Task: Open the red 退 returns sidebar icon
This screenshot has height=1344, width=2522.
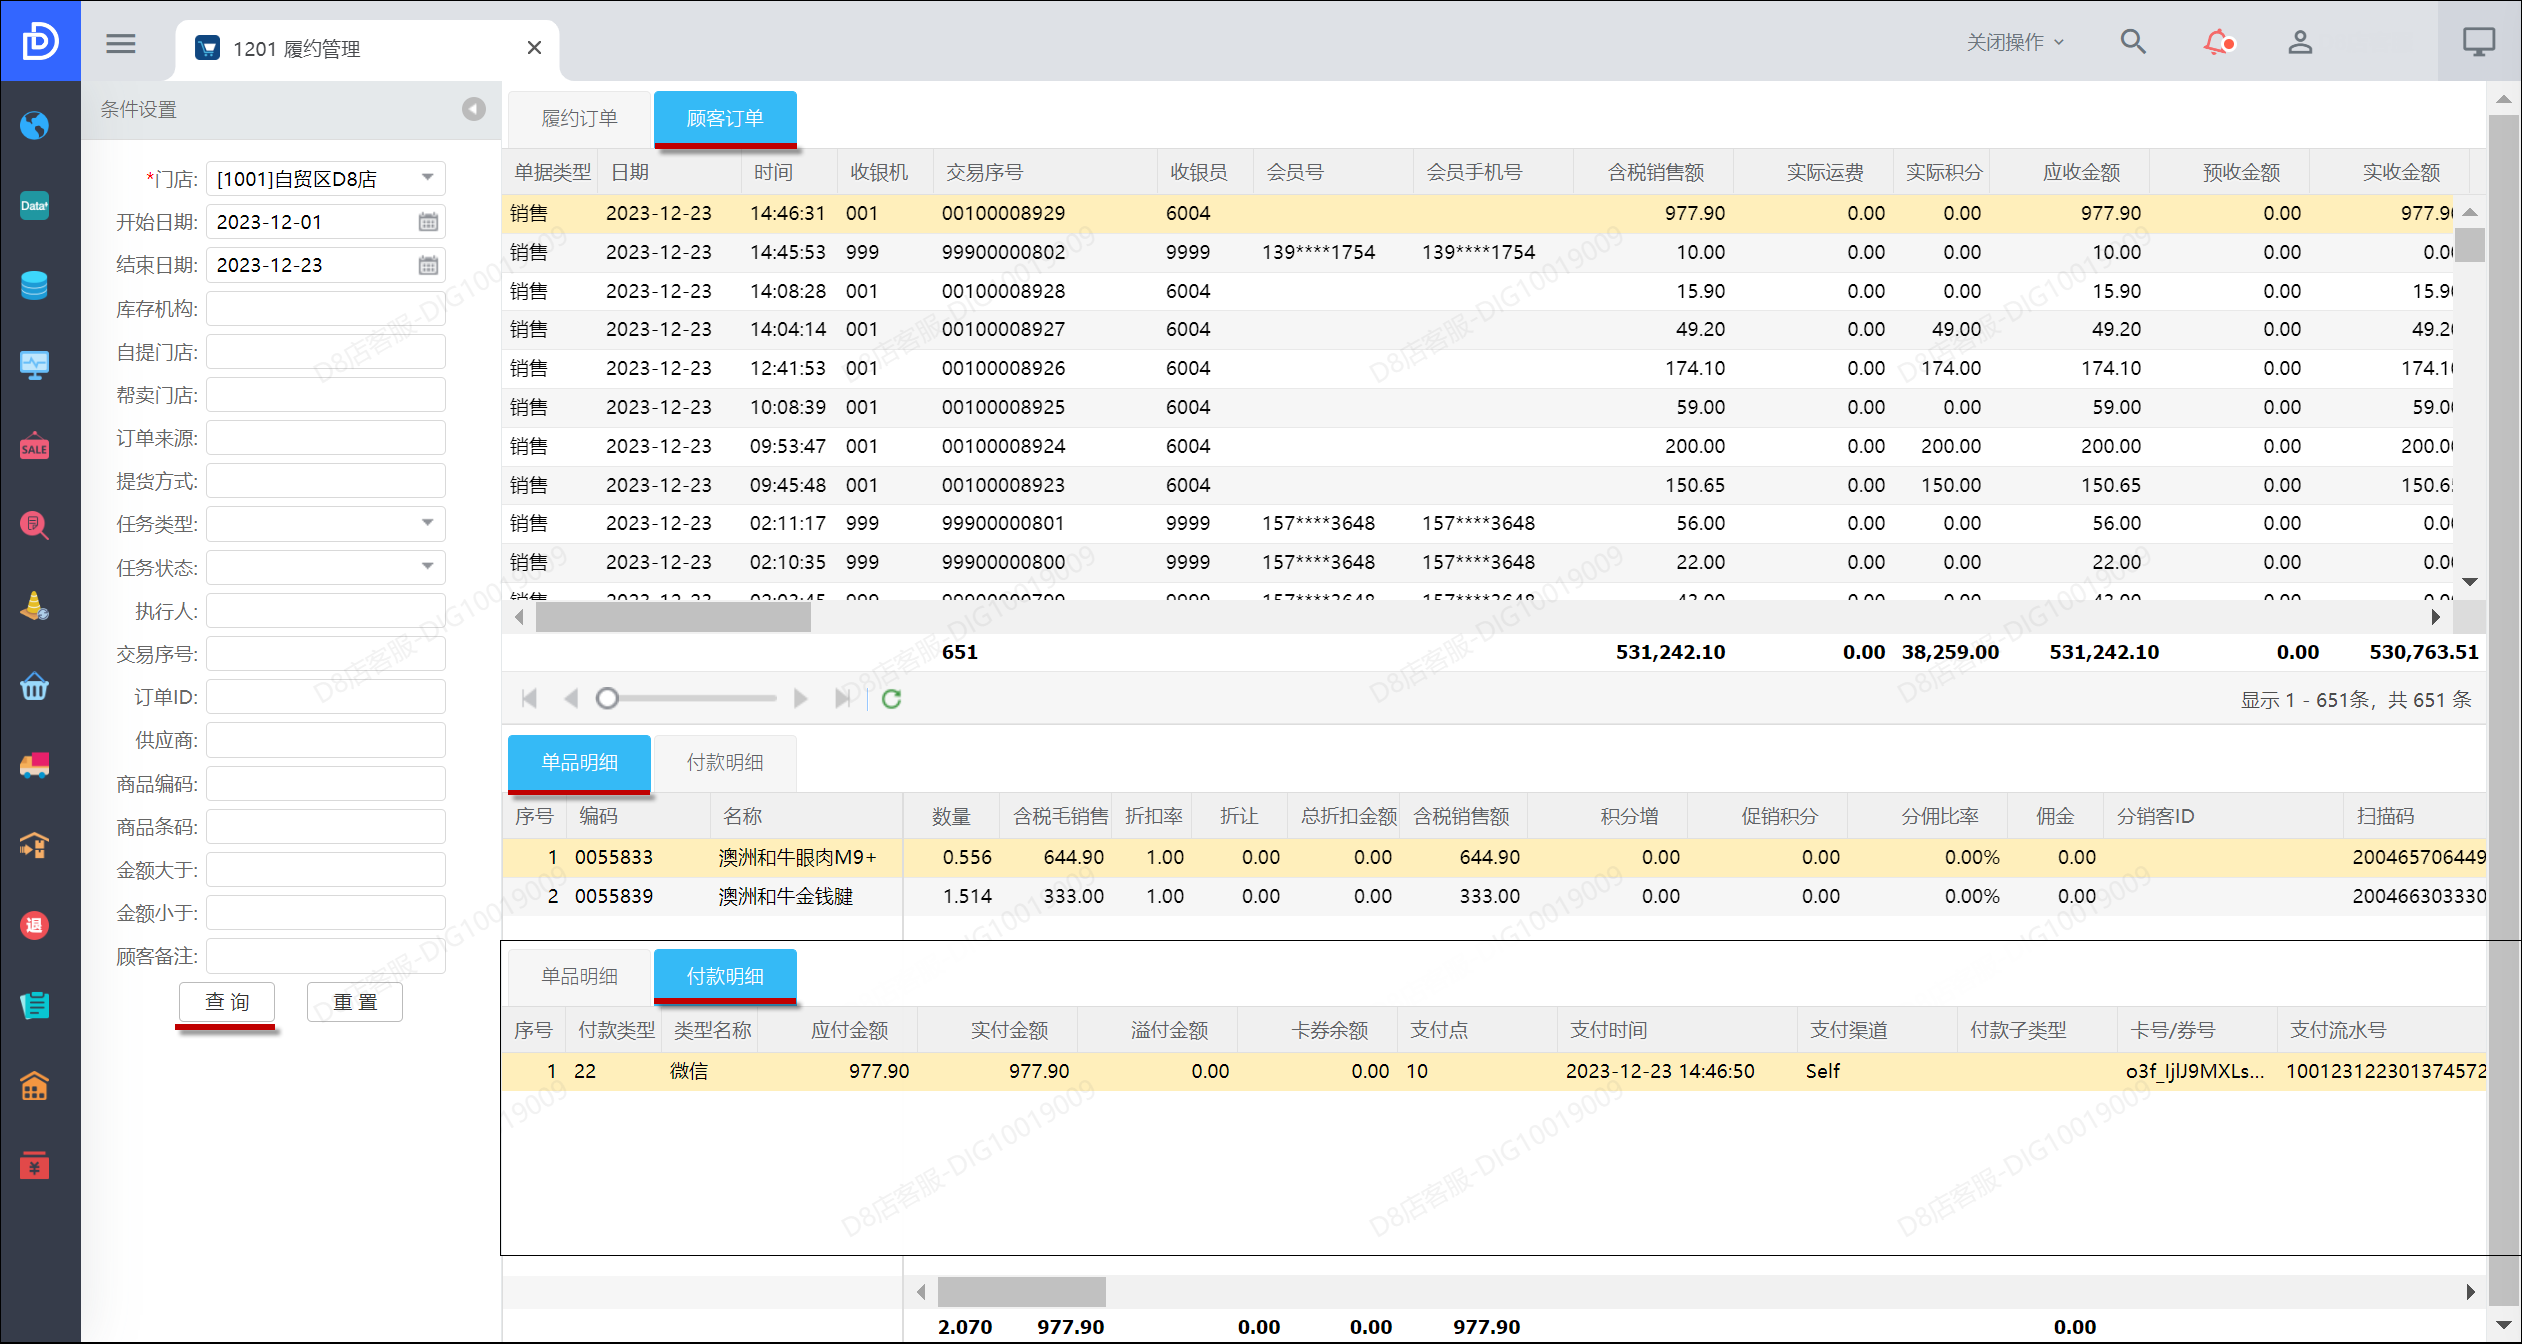Action: 35,925
